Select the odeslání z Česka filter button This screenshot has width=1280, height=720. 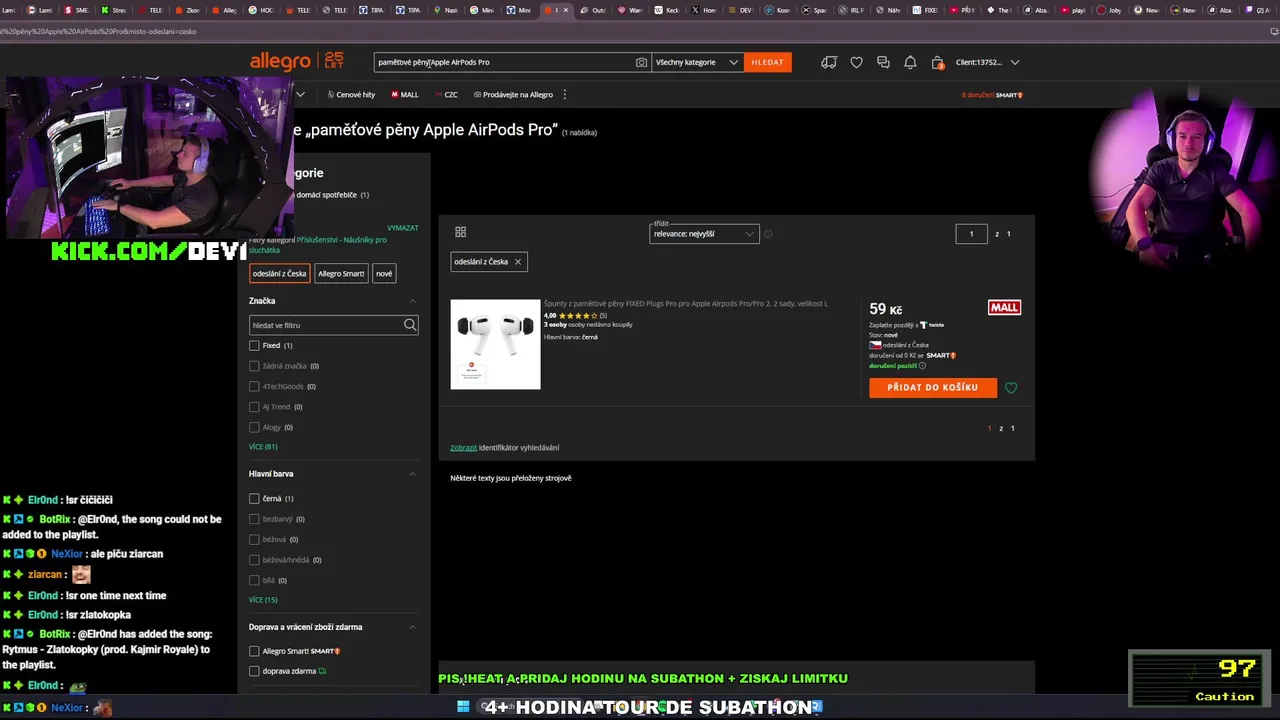pos(280,274)
